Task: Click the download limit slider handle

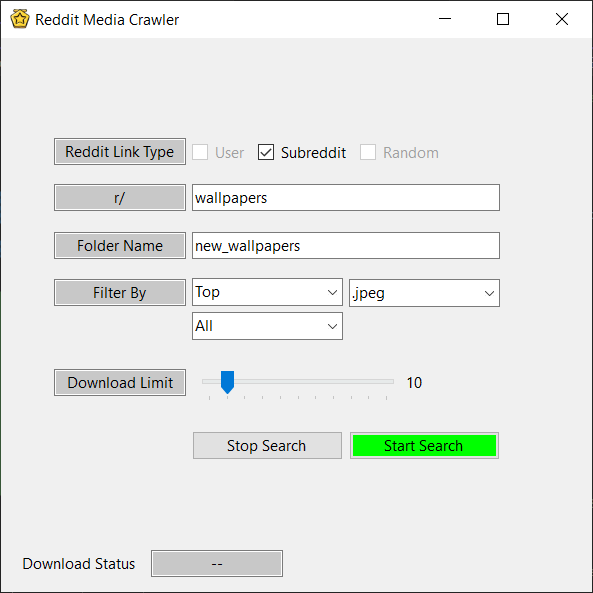Action: click(x=227, y=382)
